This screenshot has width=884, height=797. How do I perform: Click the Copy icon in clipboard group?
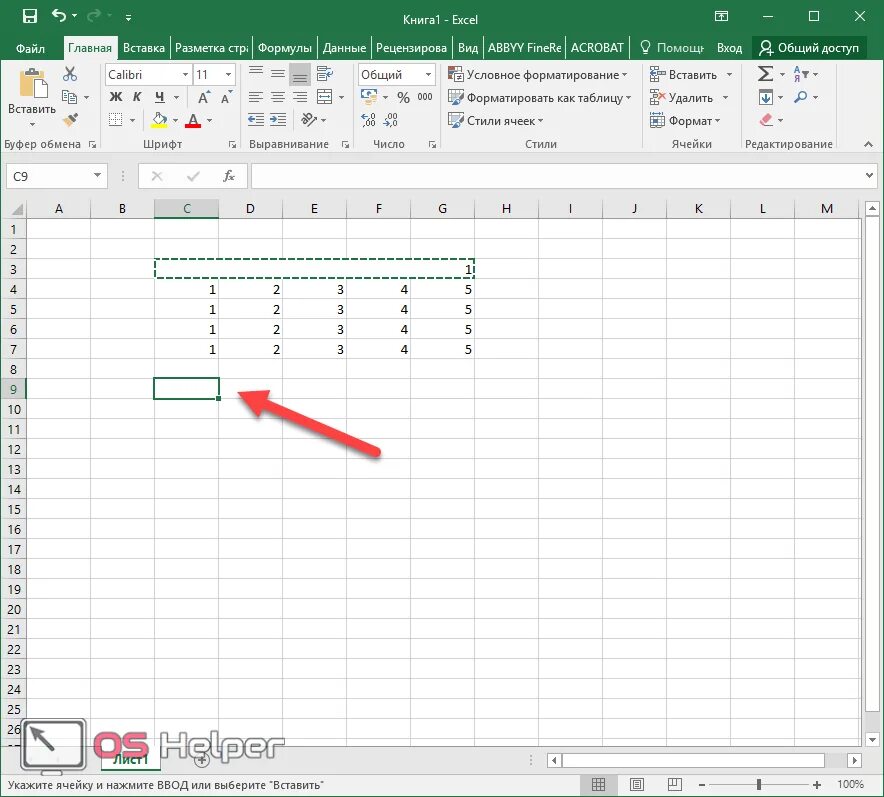pyautogui.click(x=69, y=97)
